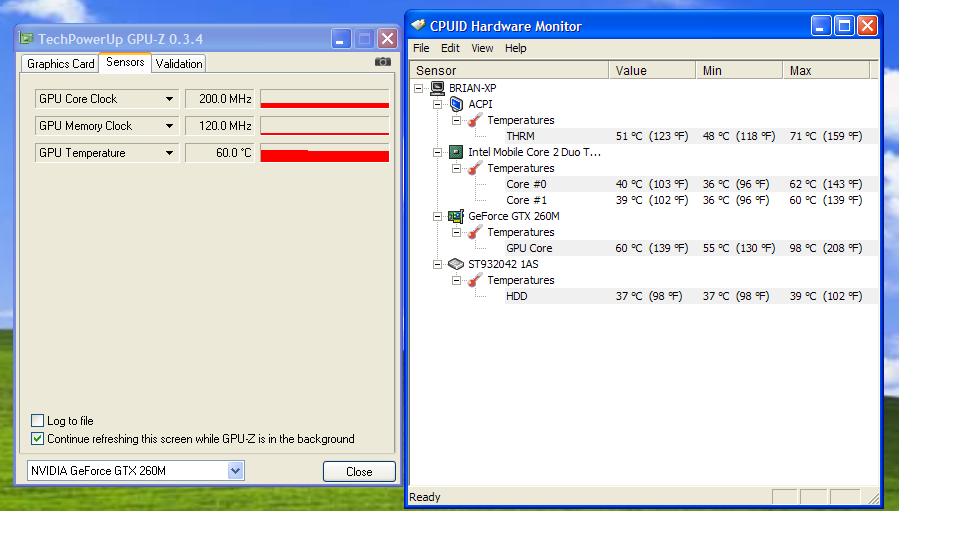960x540 pixels.
Task: Open the NVIDIA GeForce GTX 260M selector
Action: click(x=236, y=471)
